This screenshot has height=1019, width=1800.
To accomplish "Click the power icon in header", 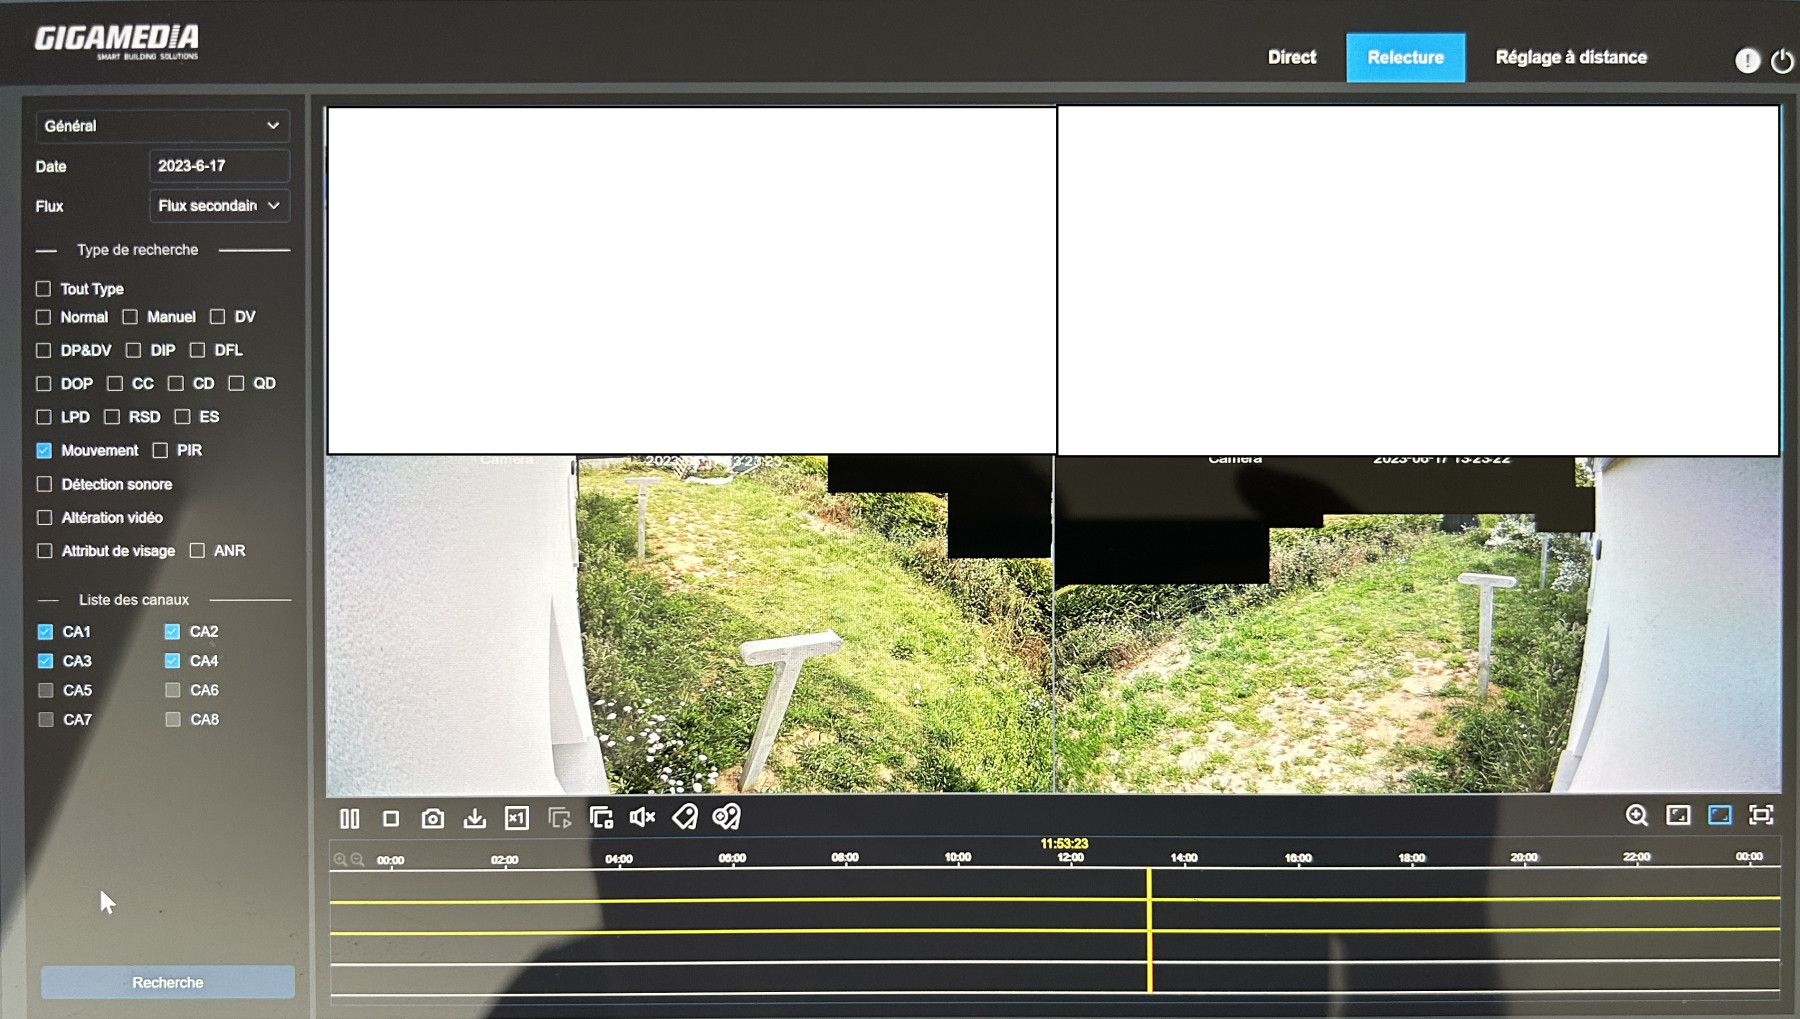I will [x=1782, y=61].
